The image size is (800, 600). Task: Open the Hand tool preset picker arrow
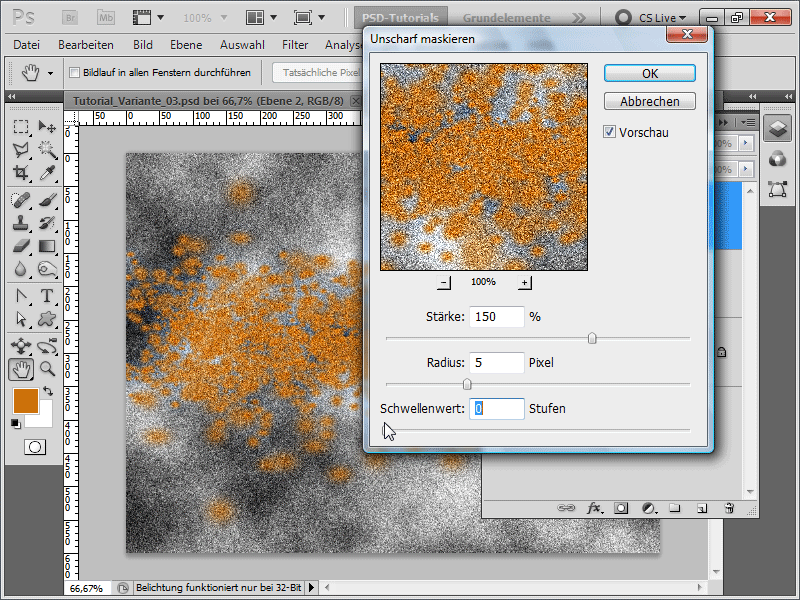click(50, 73)
